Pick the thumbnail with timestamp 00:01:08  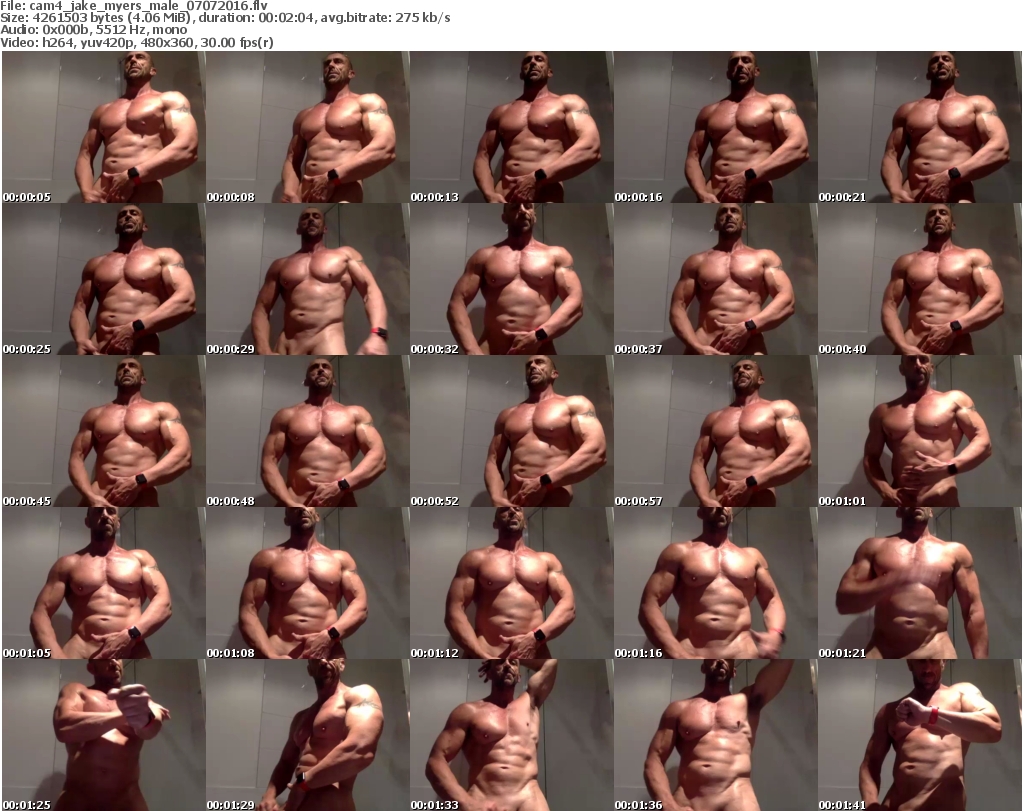308,583
